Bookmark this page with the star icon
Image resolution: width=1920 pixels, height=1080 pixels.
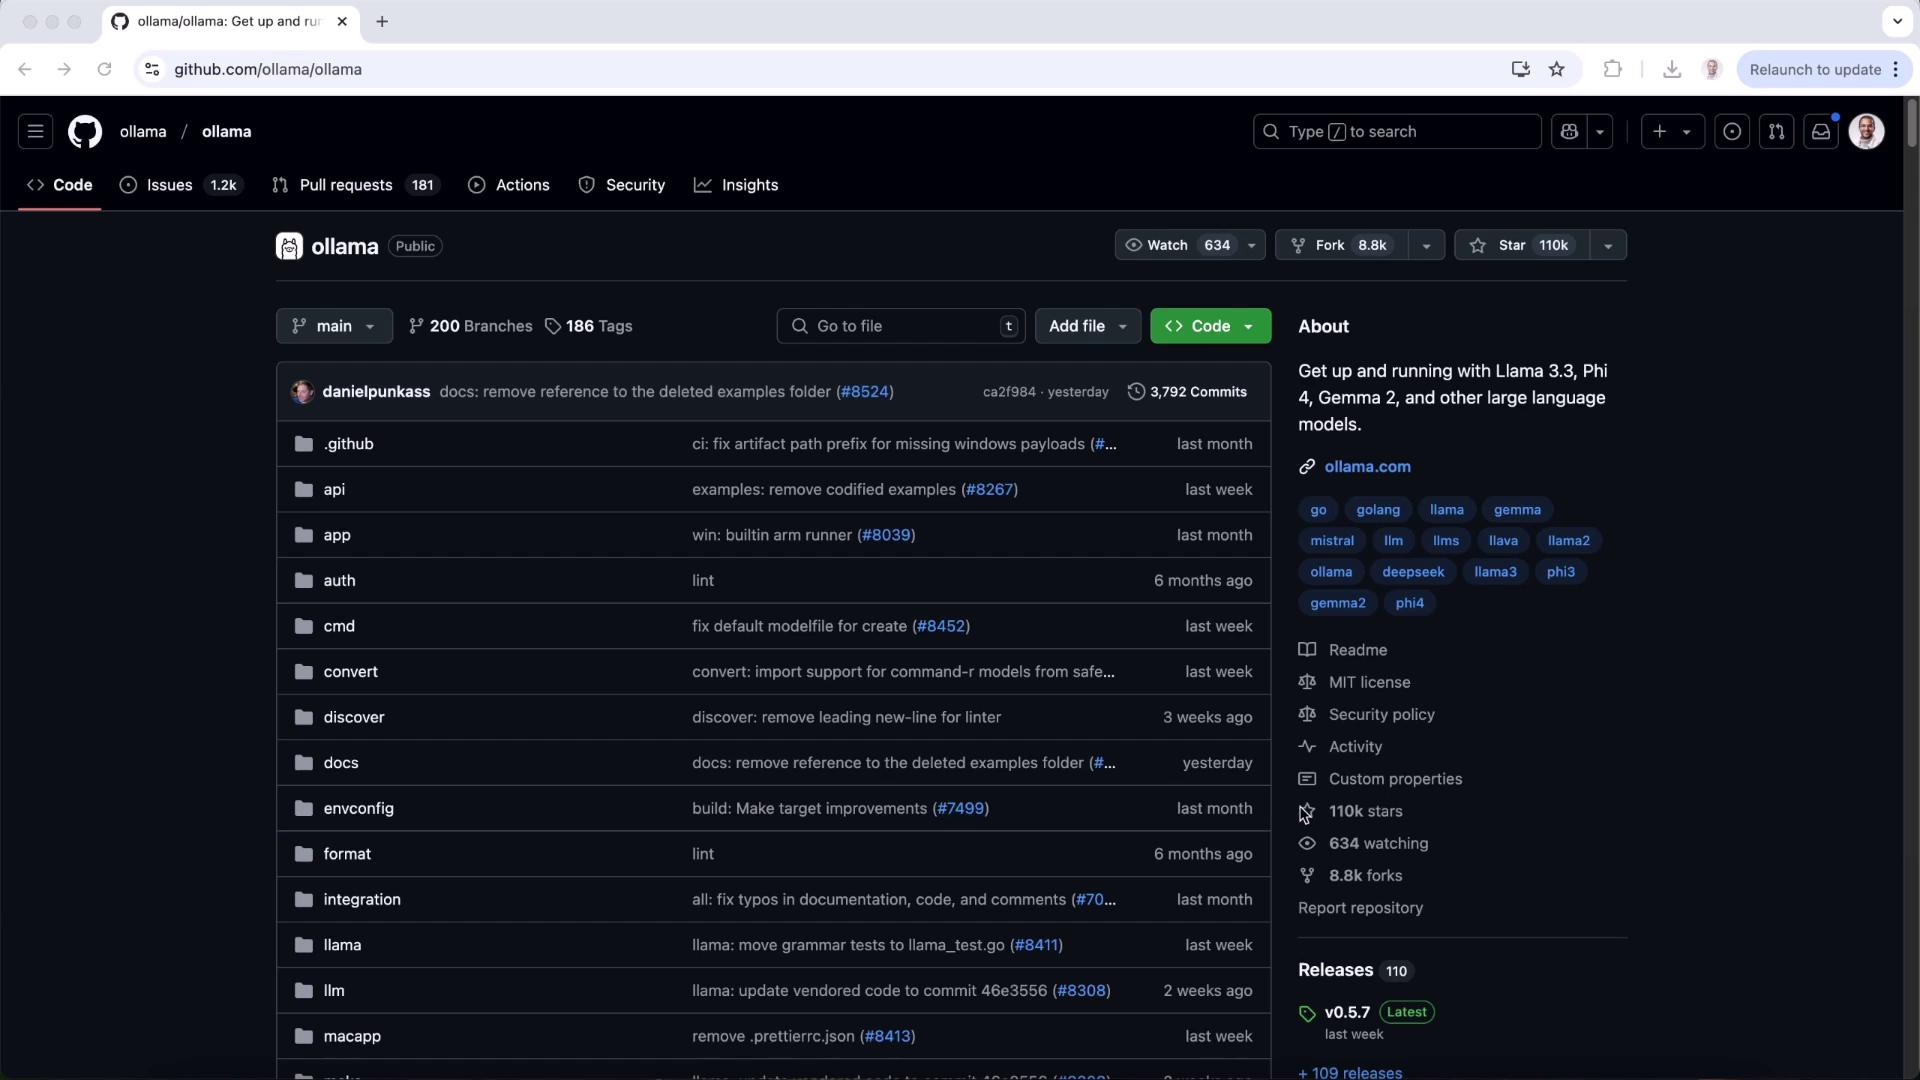coord(1556,69)
